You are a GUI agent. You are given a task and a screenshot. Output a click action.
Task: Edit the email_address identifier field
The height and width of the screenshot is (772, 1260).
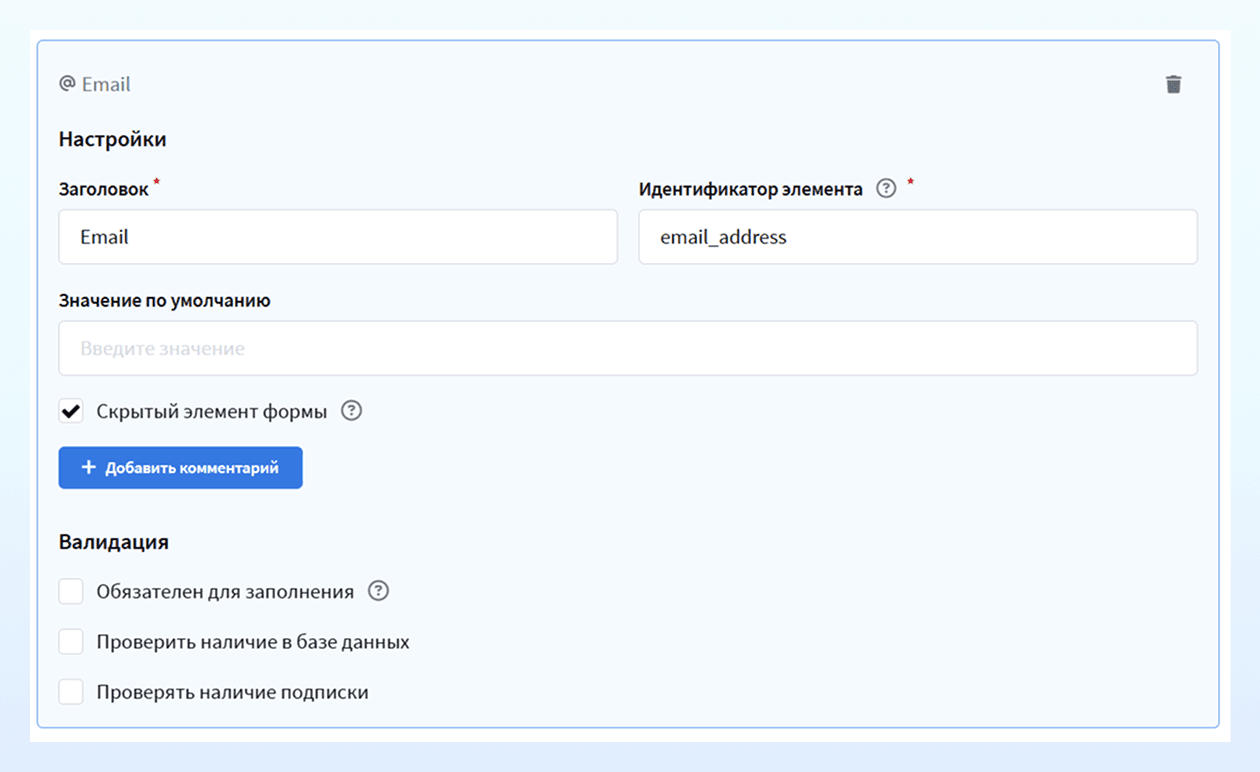(x=918, y=237)
